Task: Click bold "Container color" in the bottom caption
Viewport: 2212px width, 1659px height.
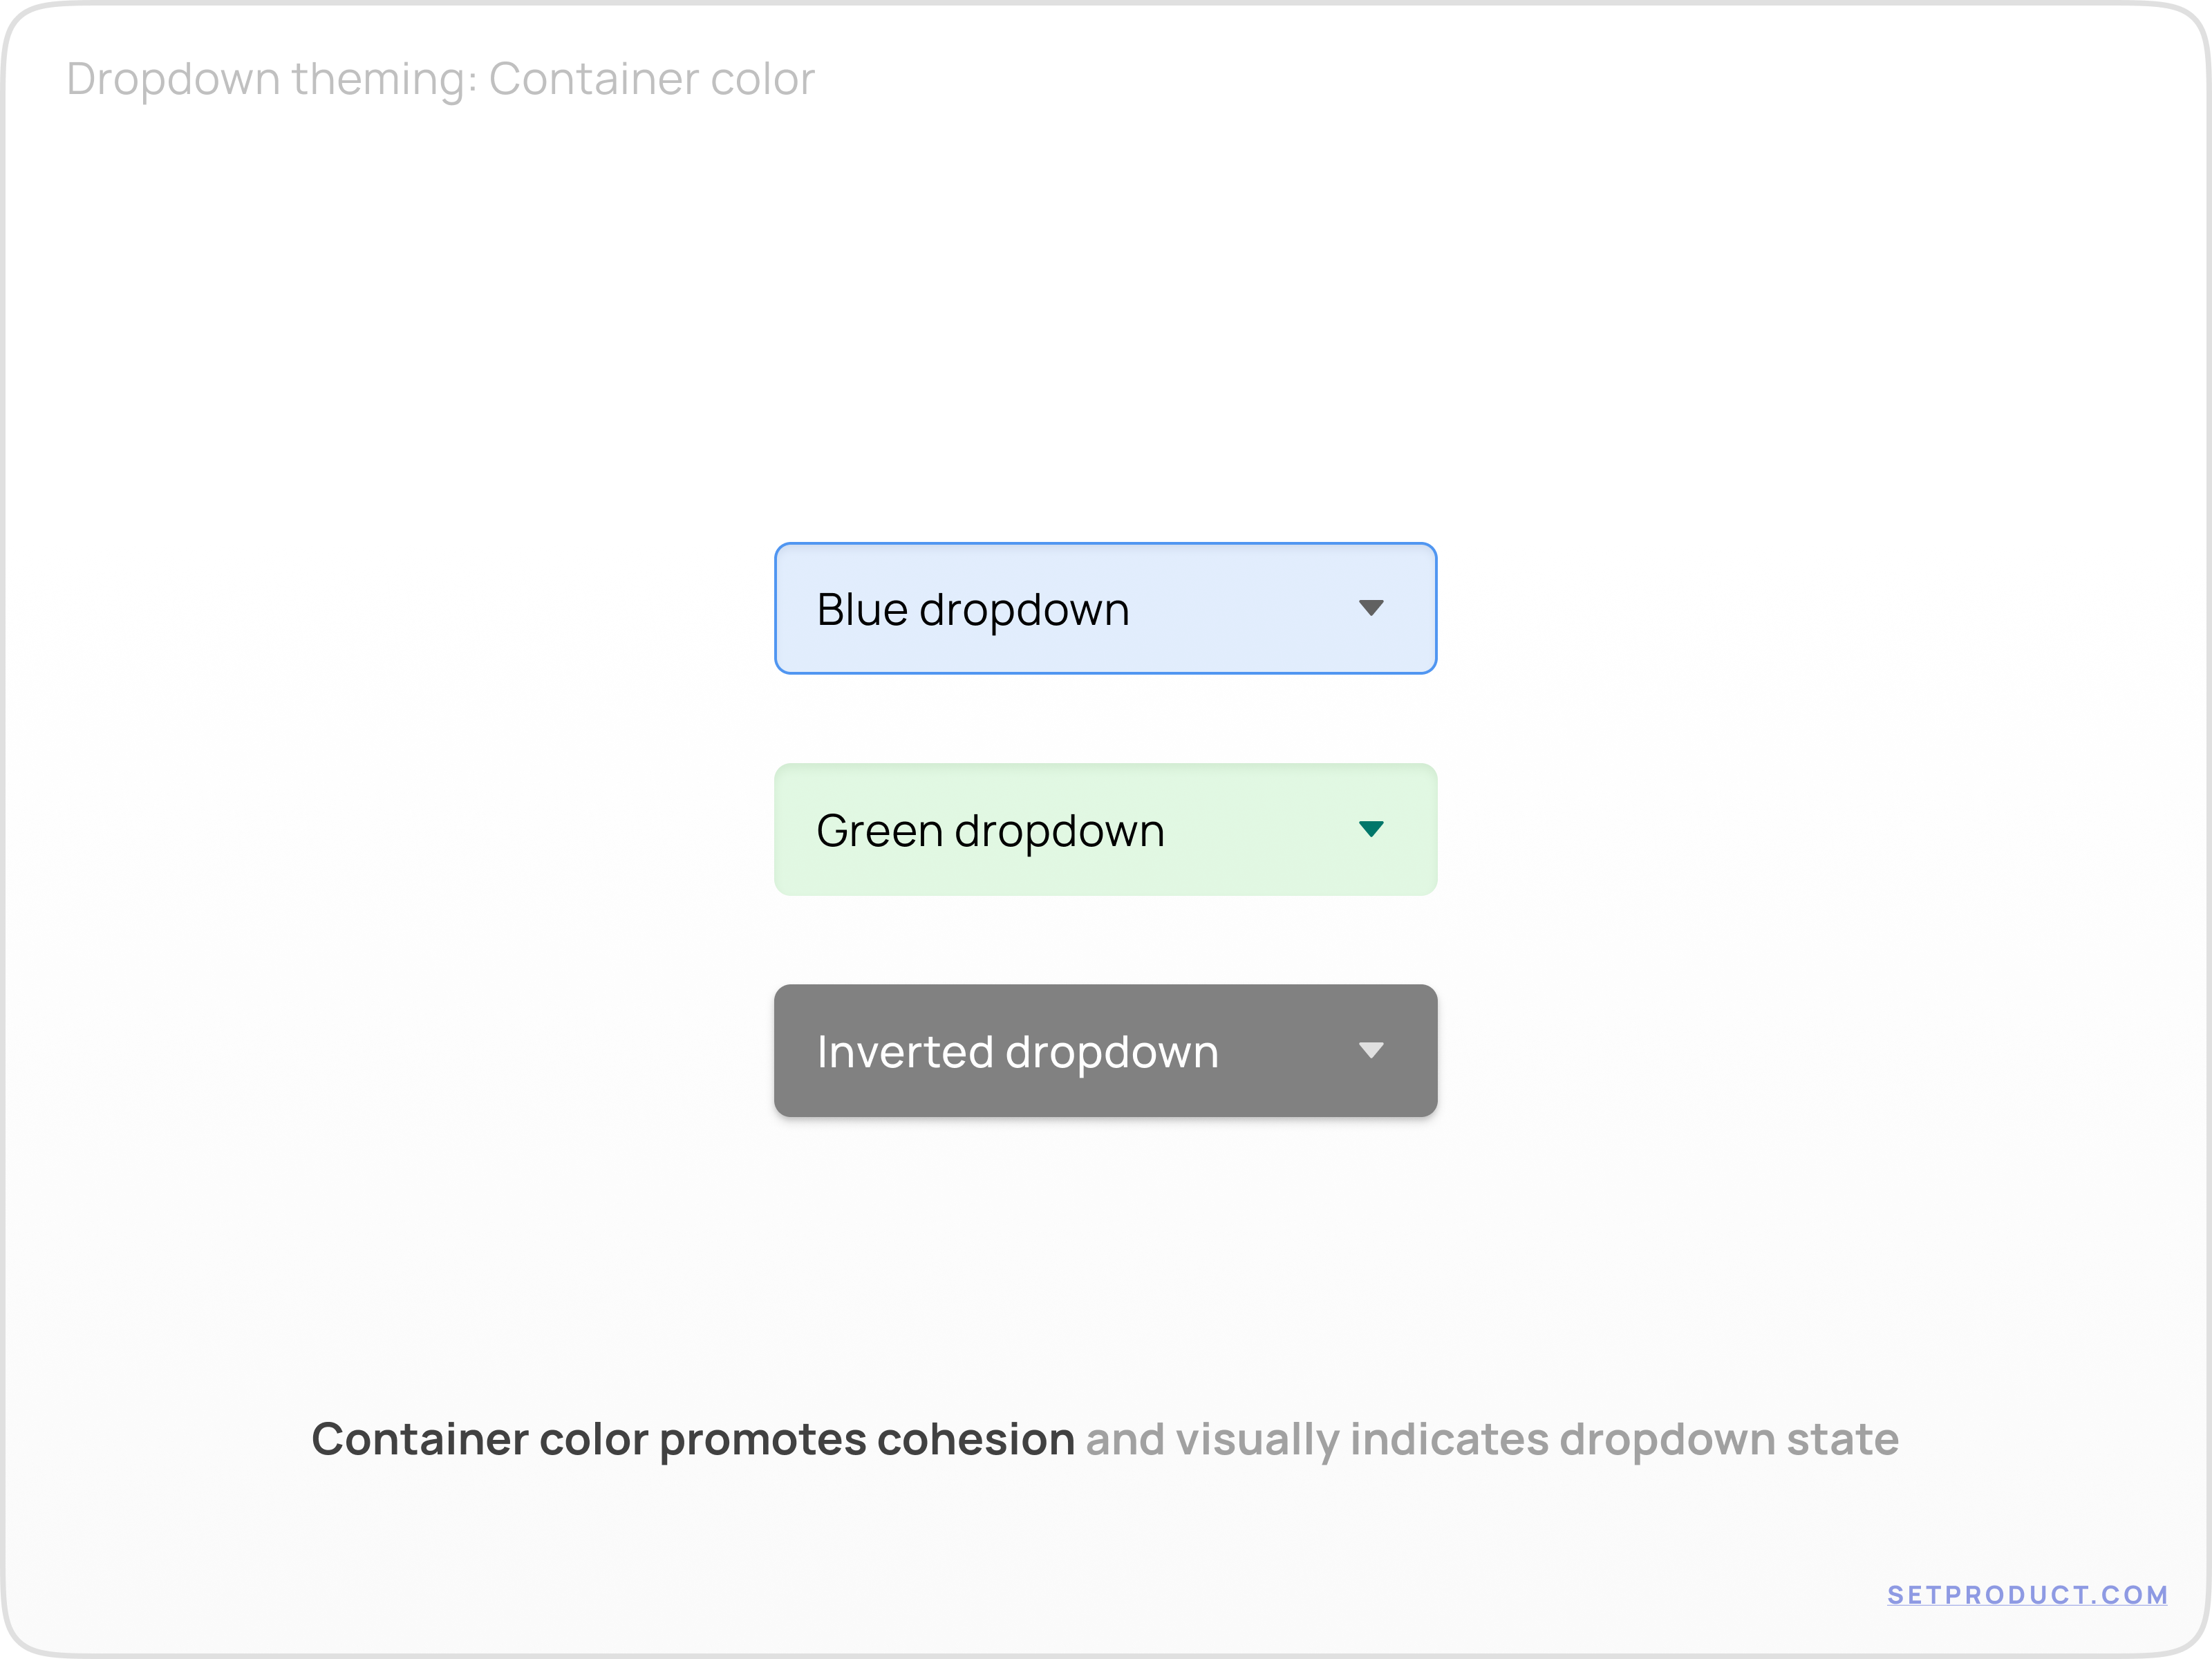Action: [x=480, y=1440]
